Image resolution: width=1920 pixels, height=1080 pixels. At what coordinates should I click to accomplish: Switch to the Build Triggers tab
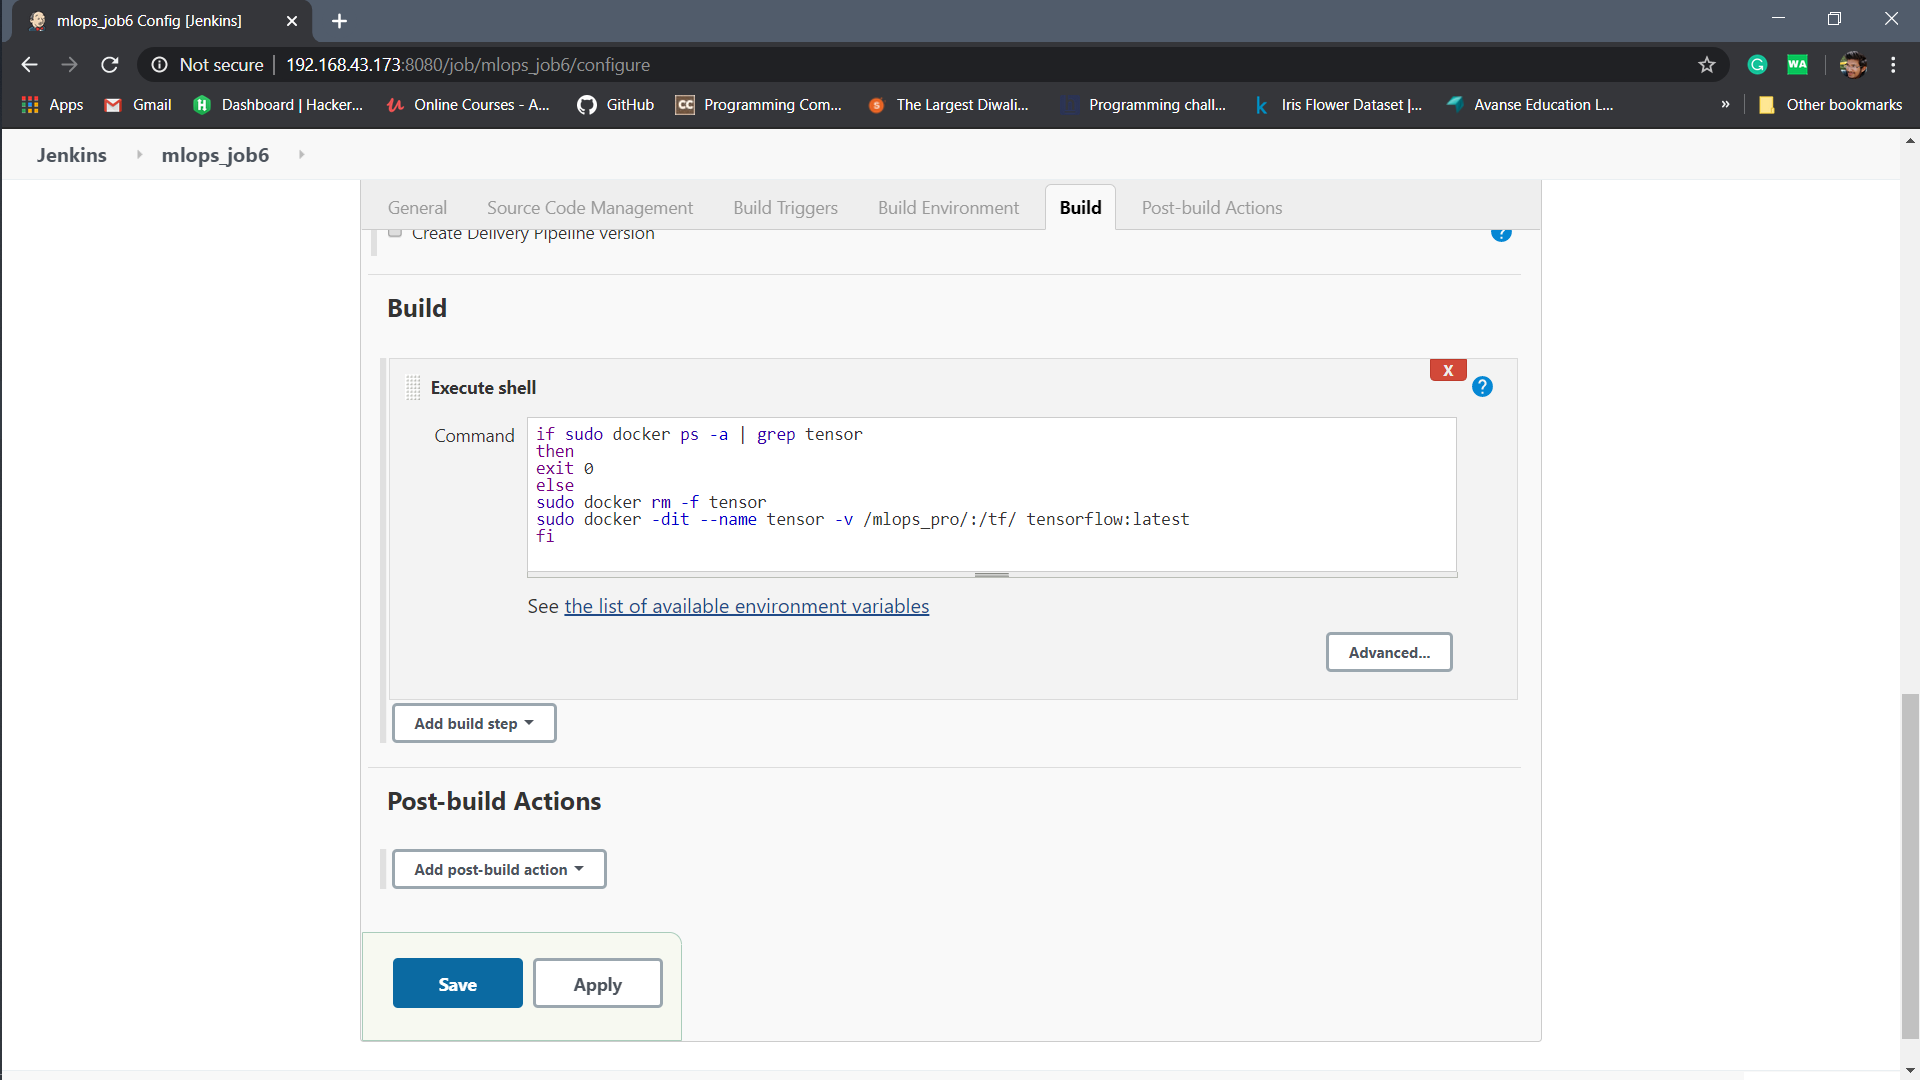(784, 207)
